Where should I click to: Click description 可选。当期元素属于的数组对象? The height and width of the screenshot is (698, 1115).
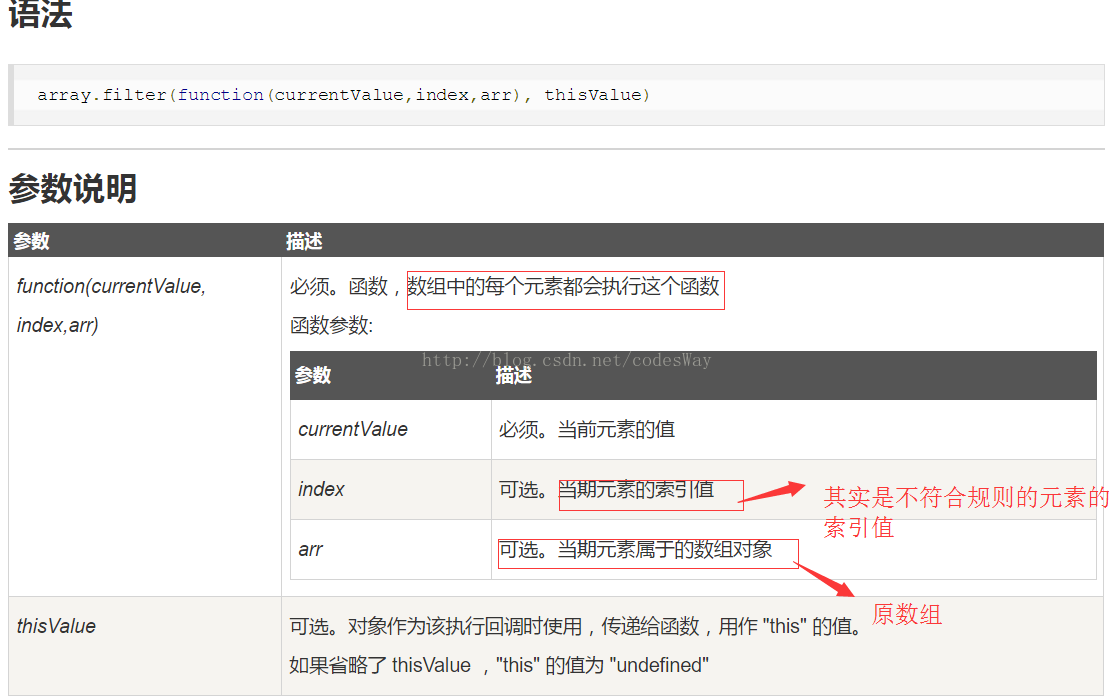coord(636,549)
